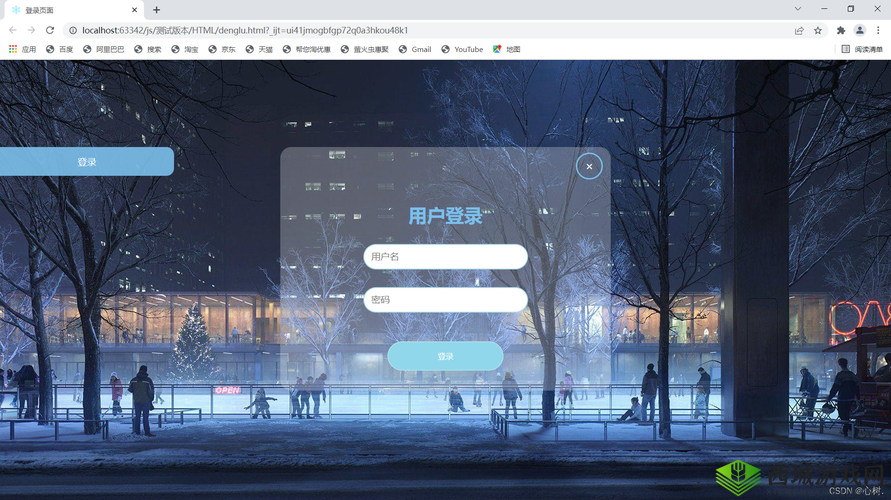Image resolution: width=891 pixels, height=500 pixels.
Task: Open site info icon in address bar
Action: tap(73, 31)
